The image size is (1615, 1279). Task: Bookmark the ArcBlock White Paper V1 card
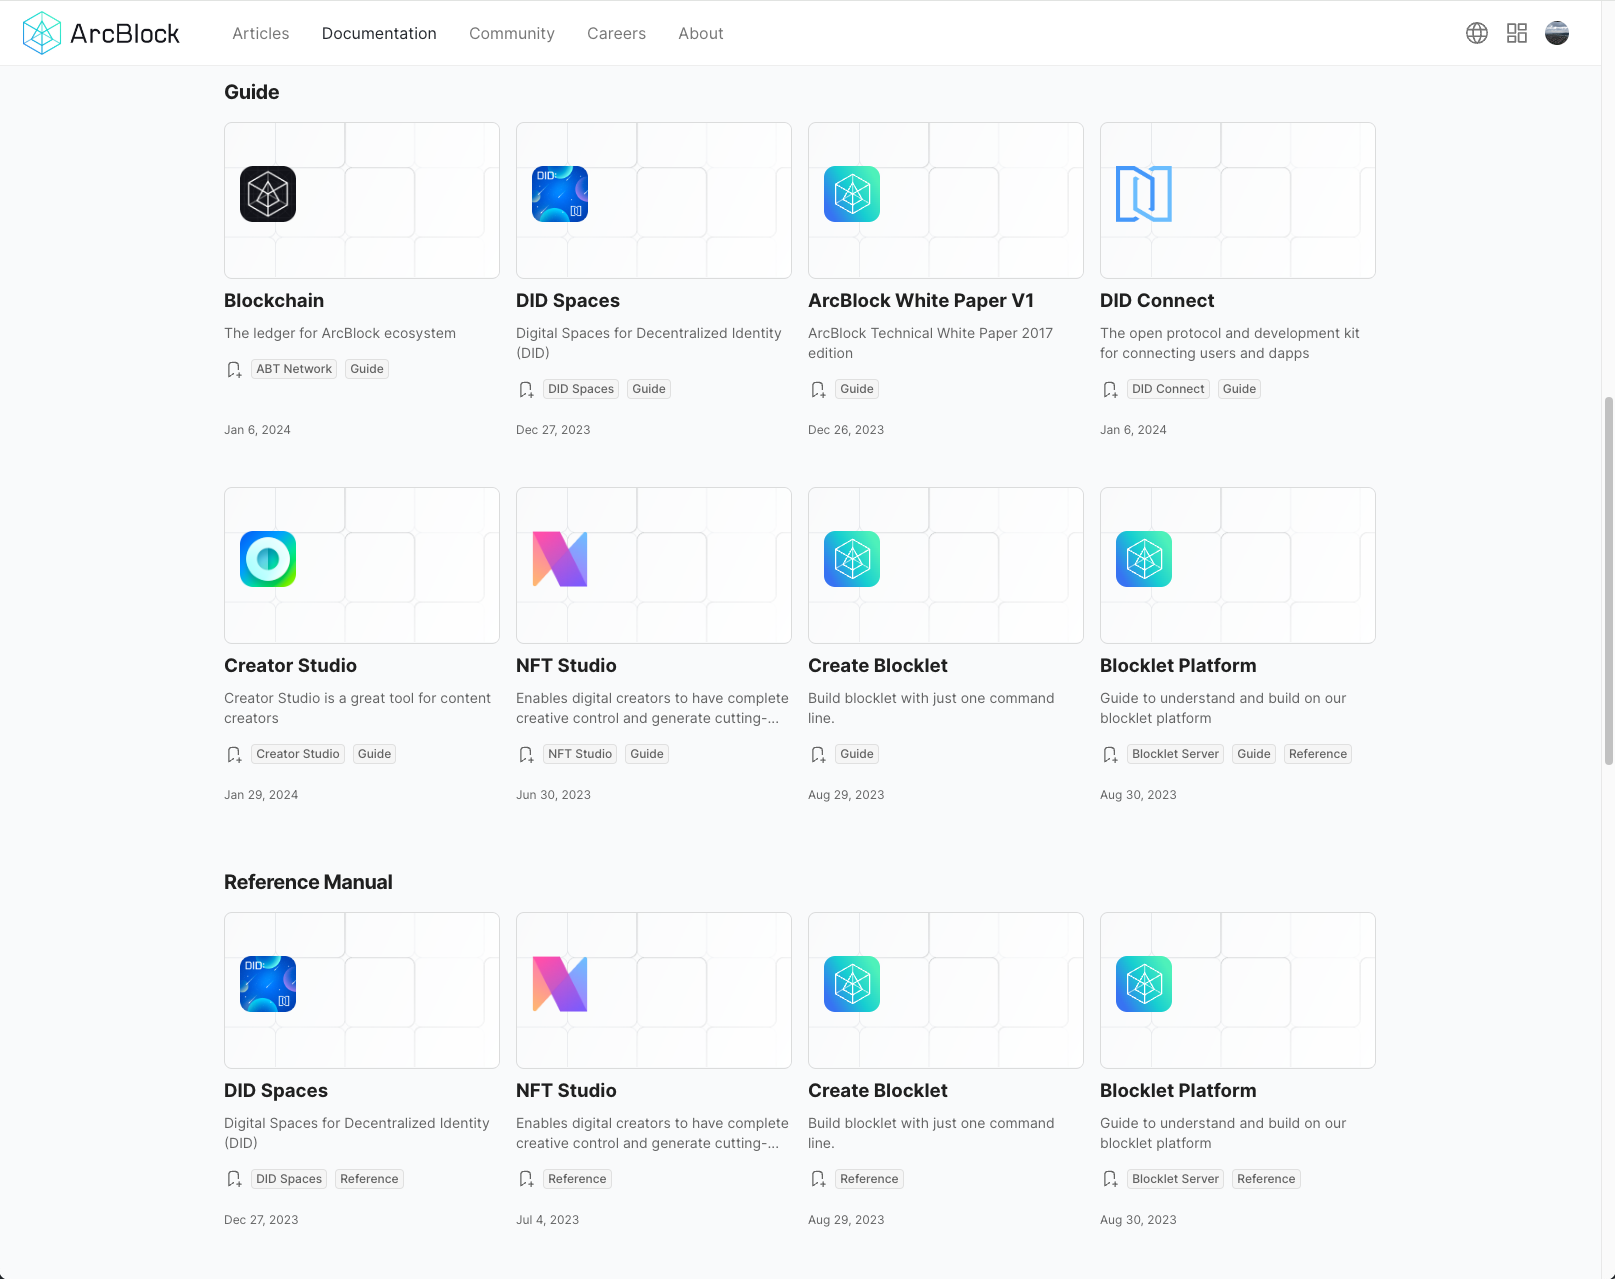point(818,390)
